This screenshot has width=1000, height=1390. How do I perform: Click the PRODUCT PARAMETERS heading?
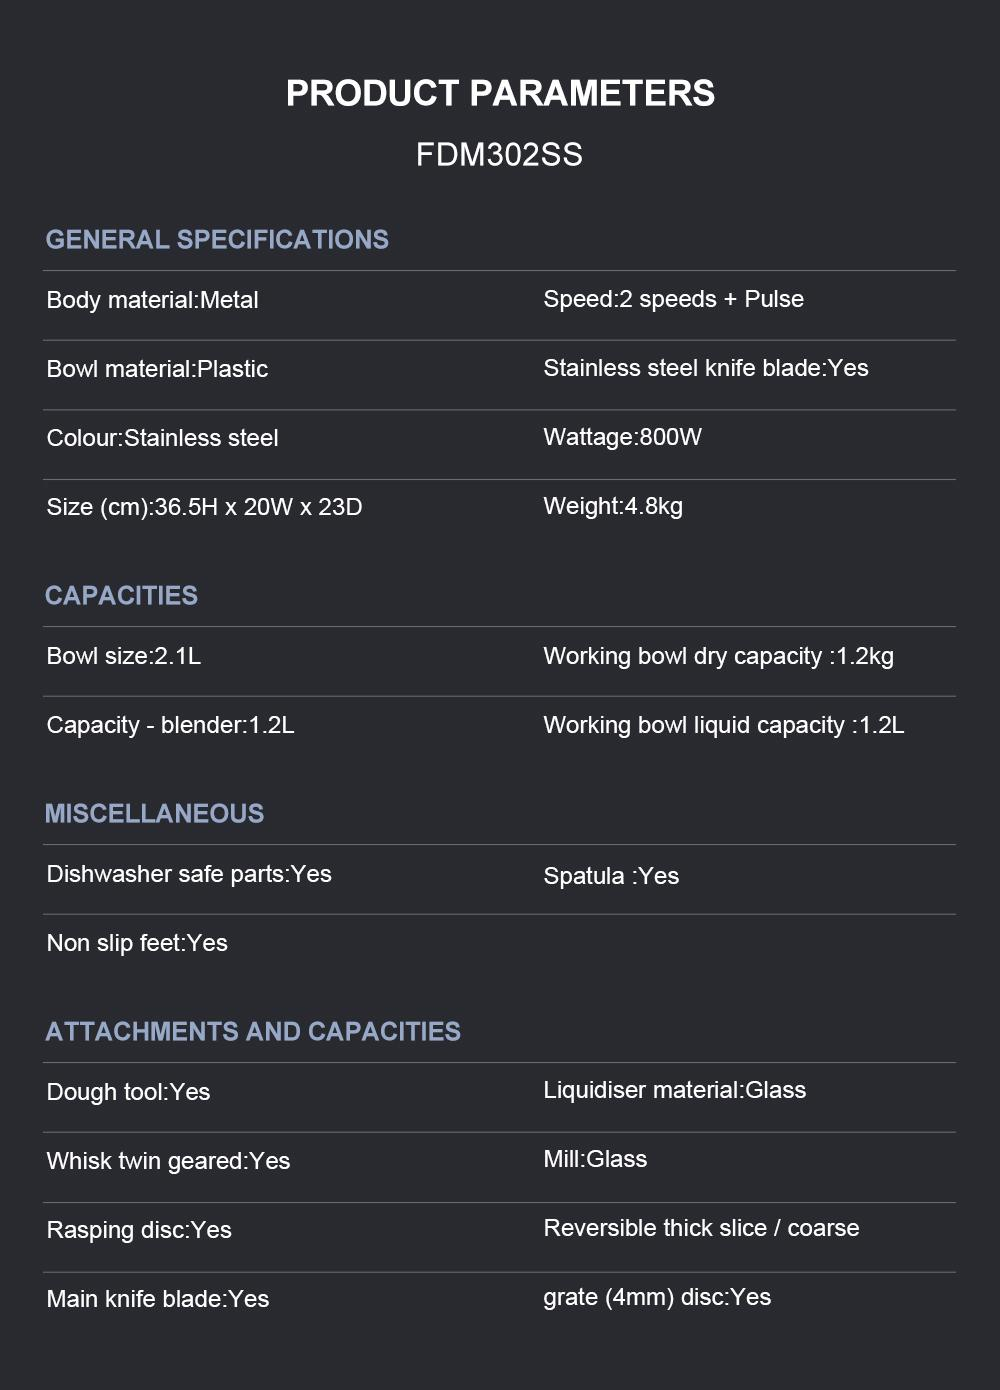(x=500, y=93)
